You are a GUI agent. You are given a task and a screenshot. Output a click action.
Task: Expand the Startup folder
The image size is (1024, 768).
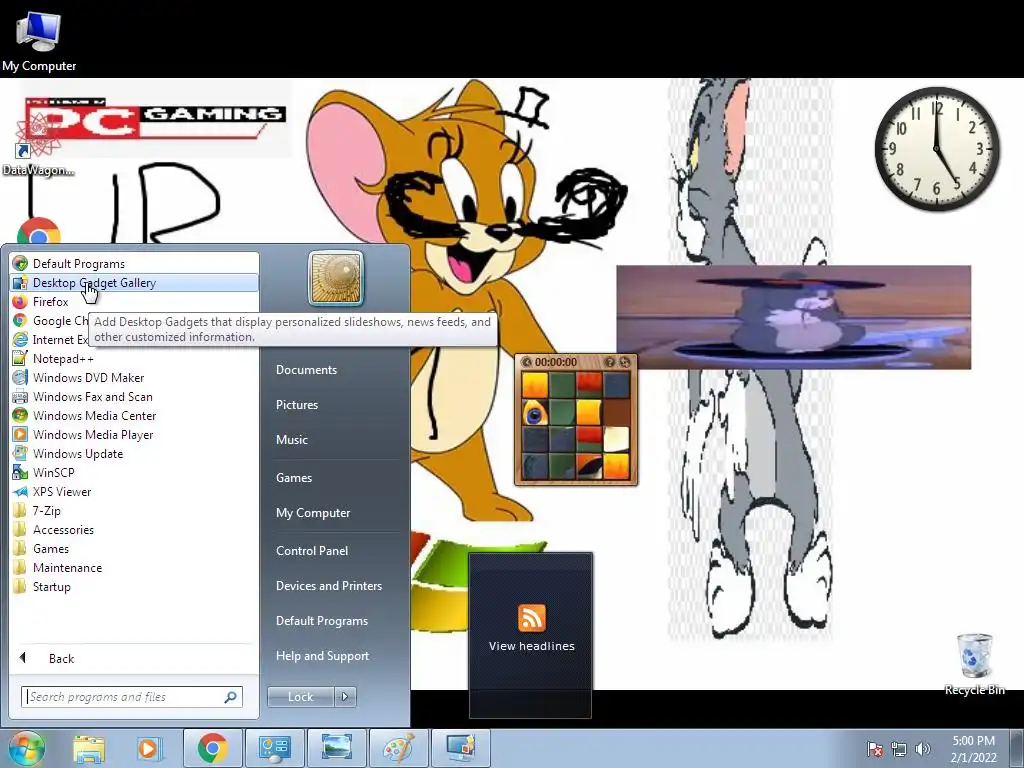134,586
